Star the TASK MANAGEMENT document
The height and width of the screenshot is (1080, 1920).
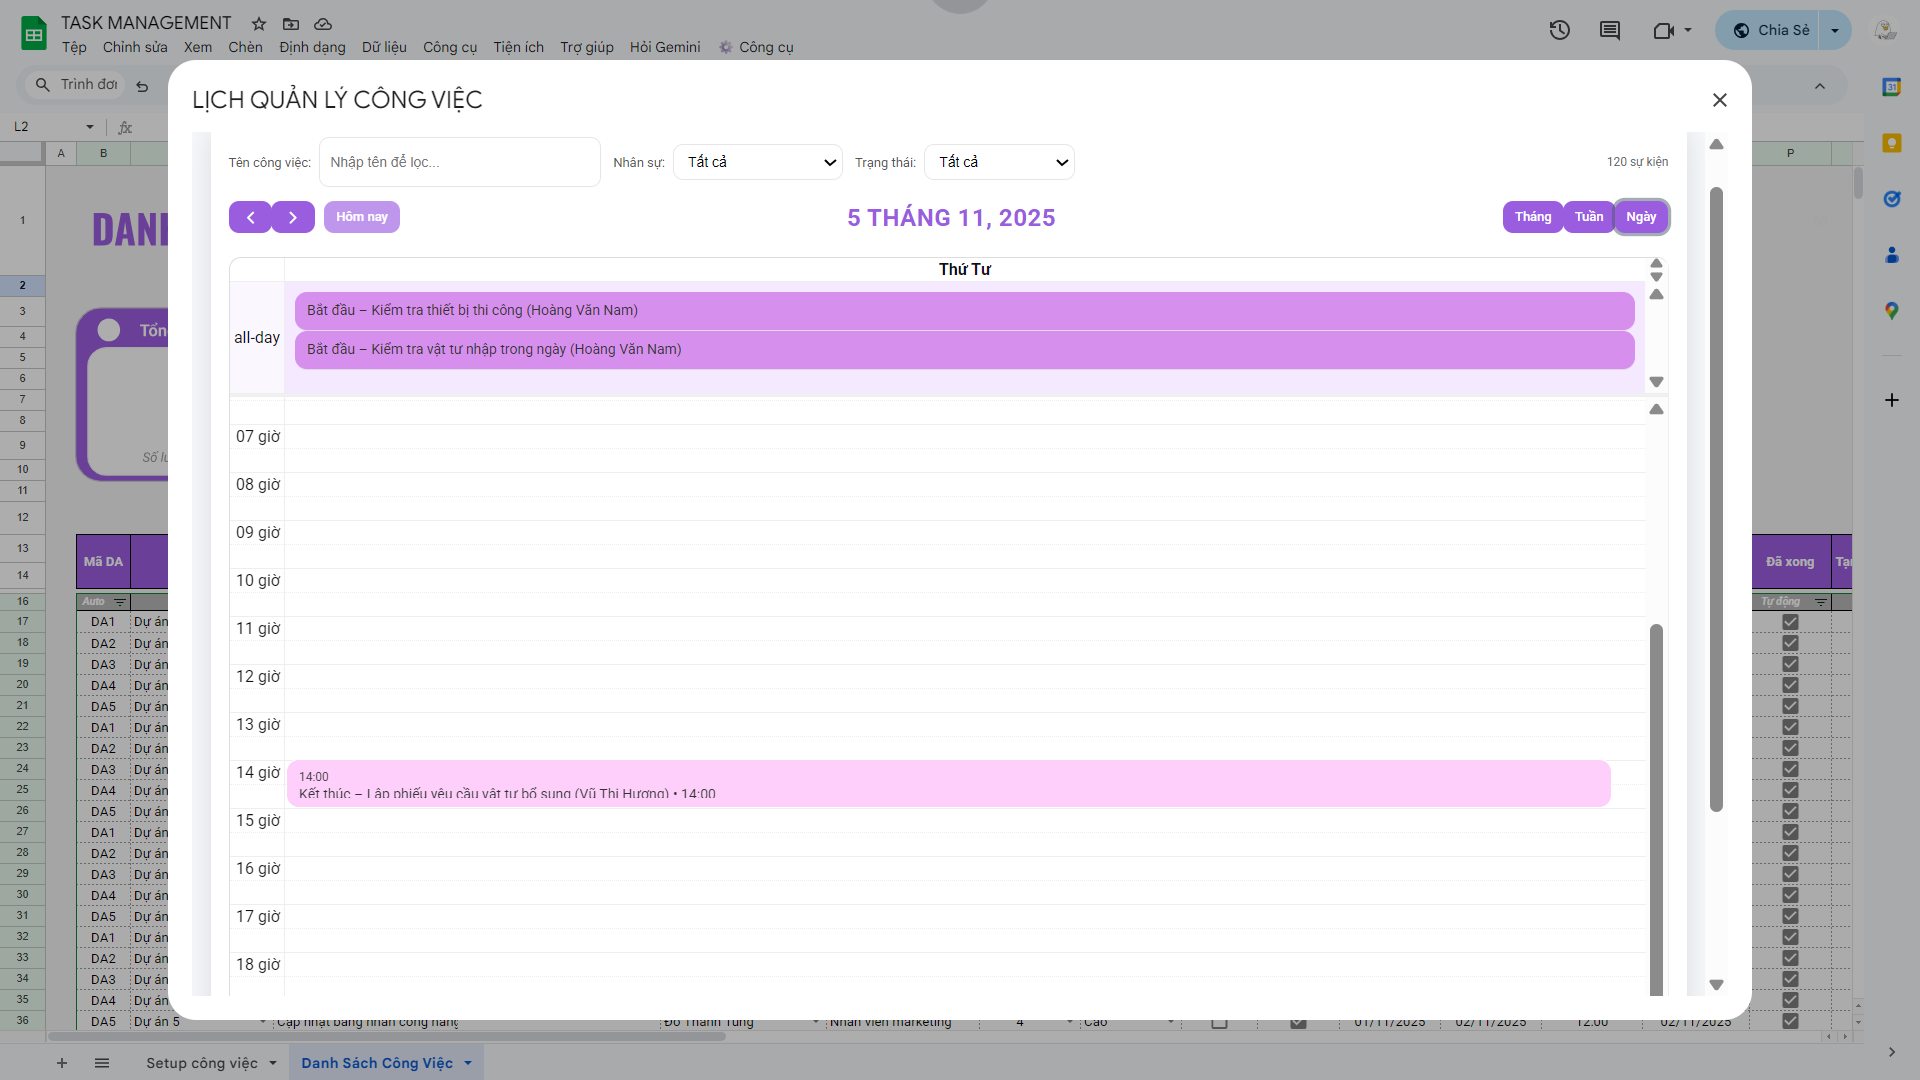(259, 23)
